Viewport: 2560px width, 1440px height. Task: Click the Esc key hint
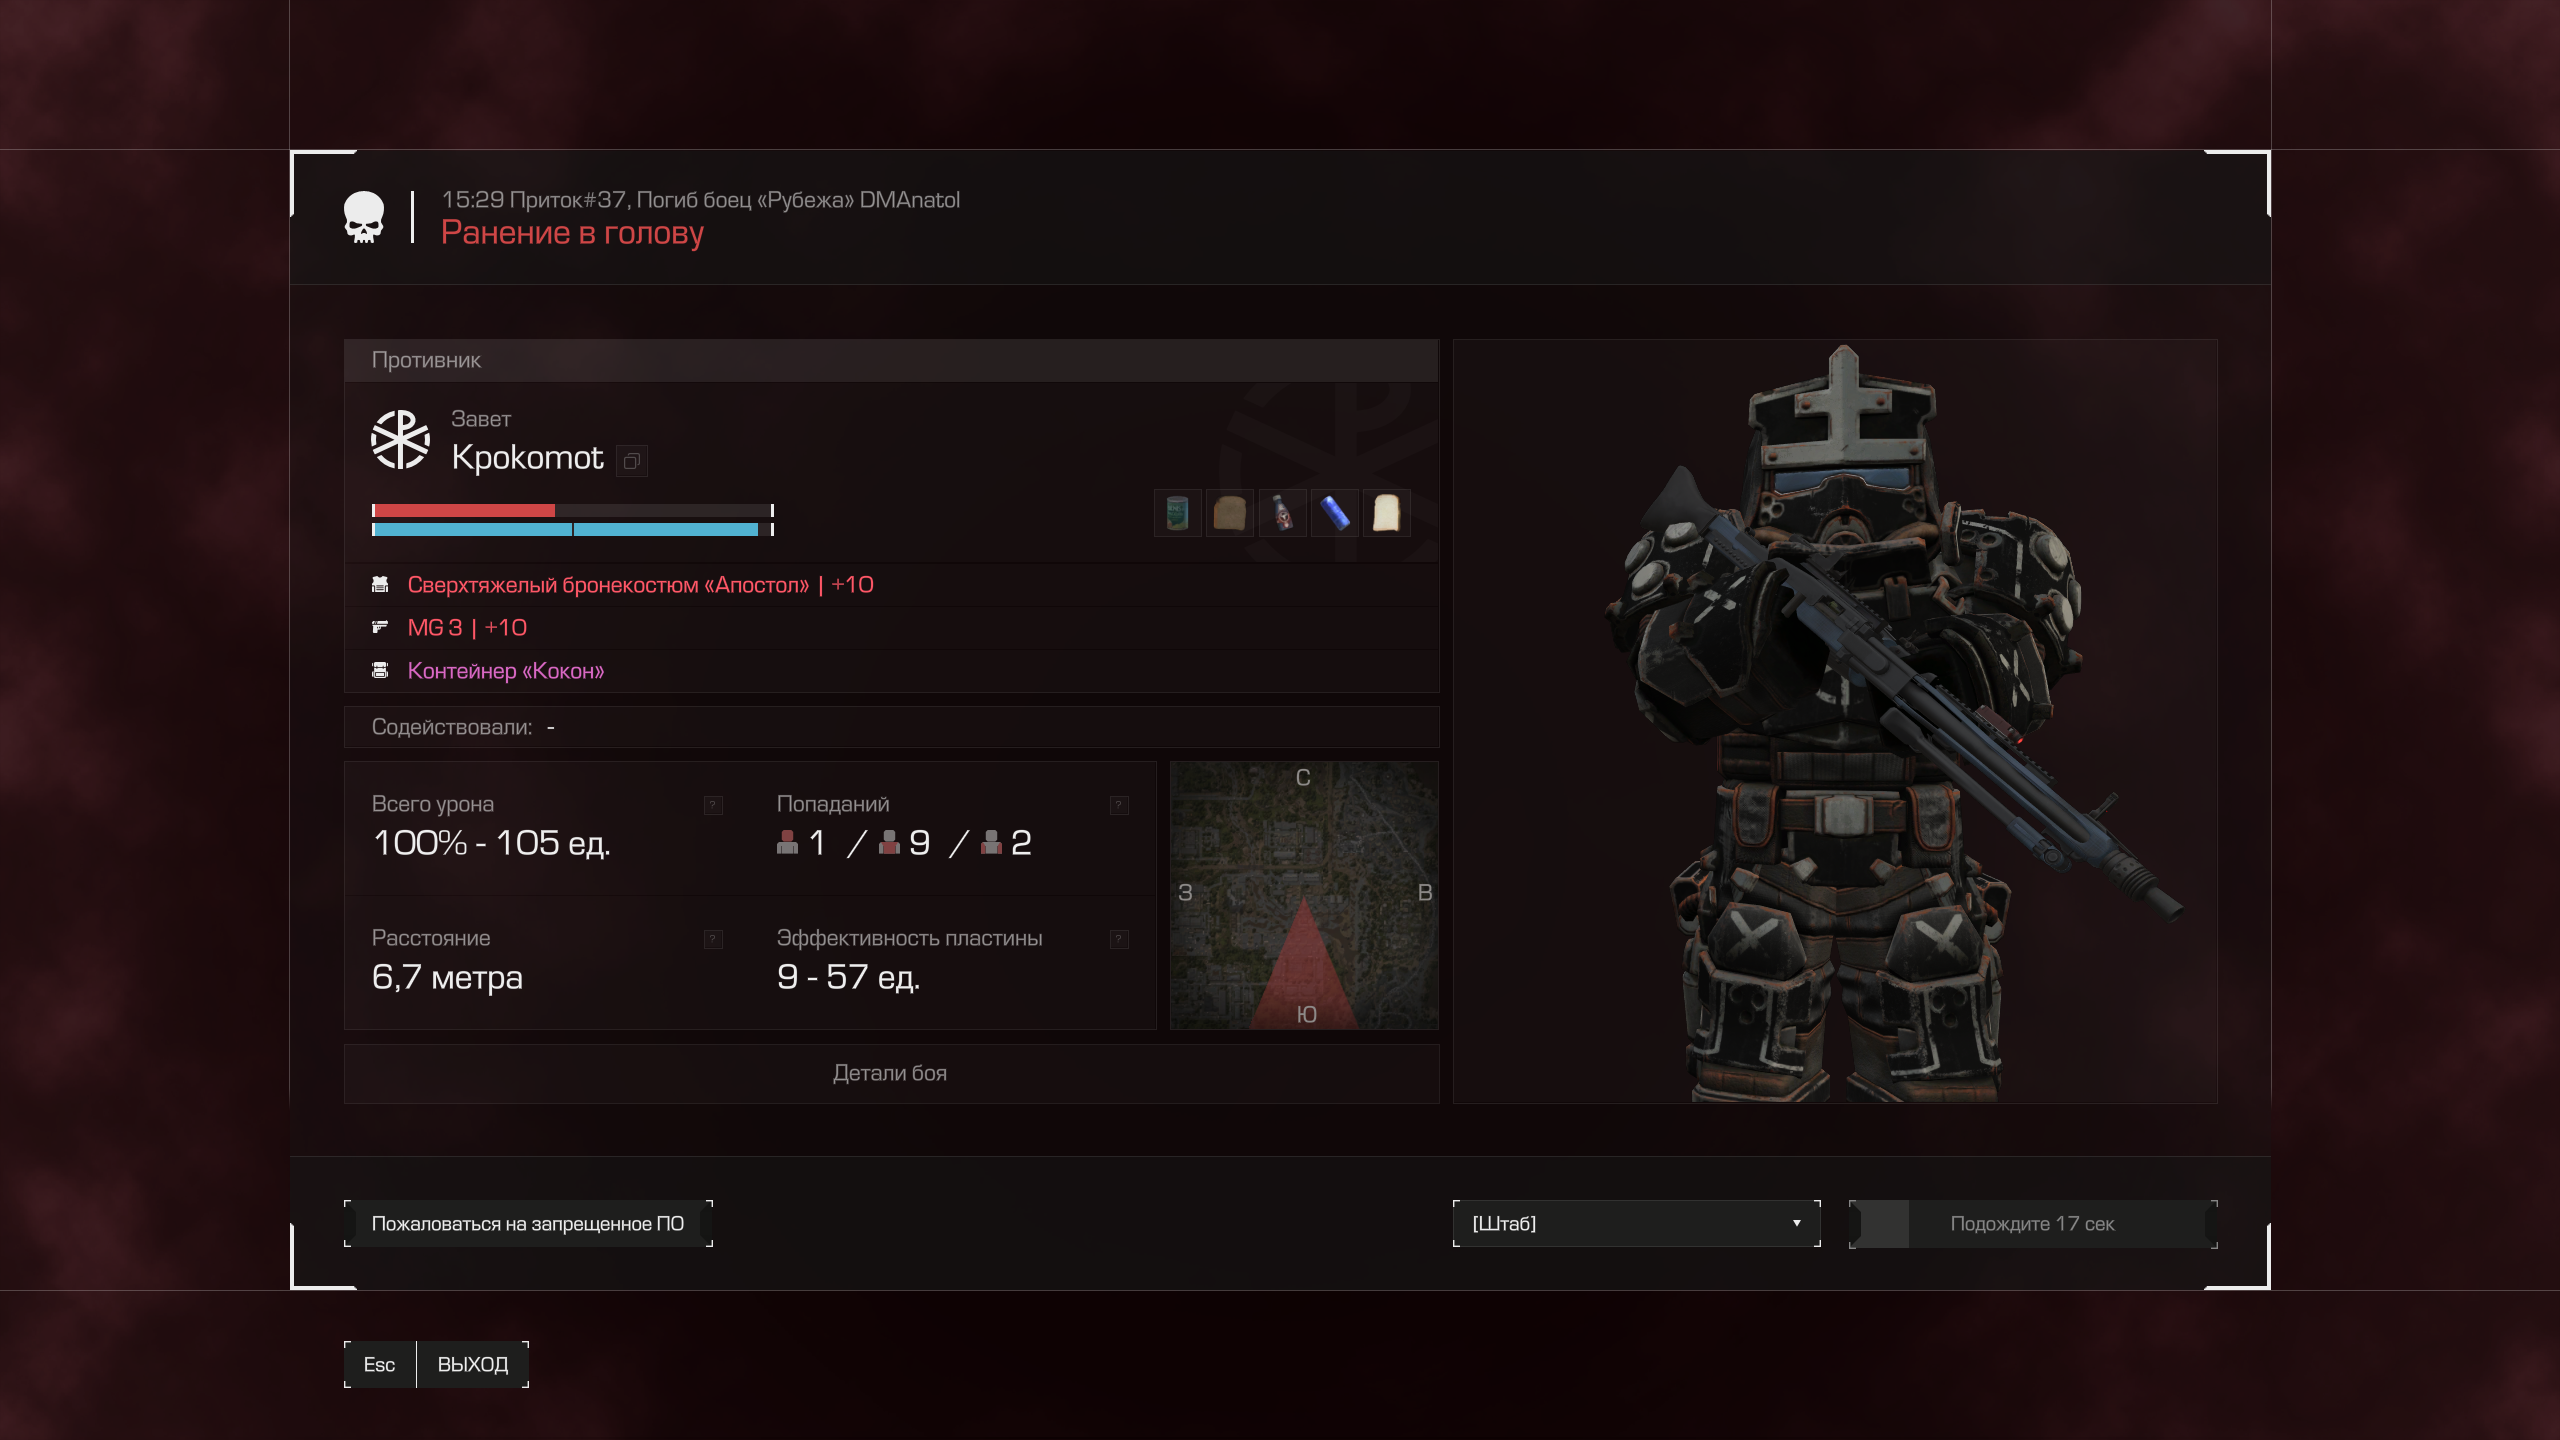coord(379,1364)
